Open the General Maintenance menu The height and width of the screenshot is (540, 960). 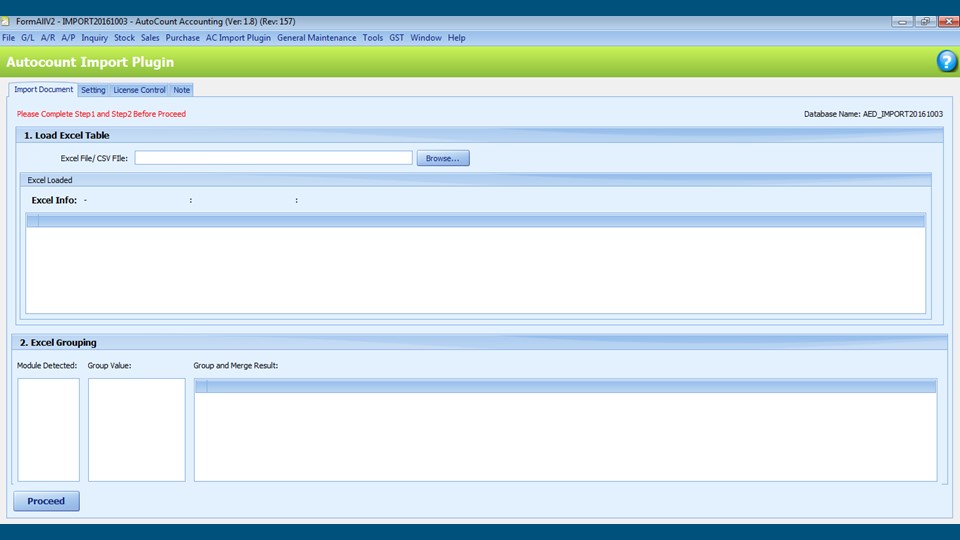[316, 38]
